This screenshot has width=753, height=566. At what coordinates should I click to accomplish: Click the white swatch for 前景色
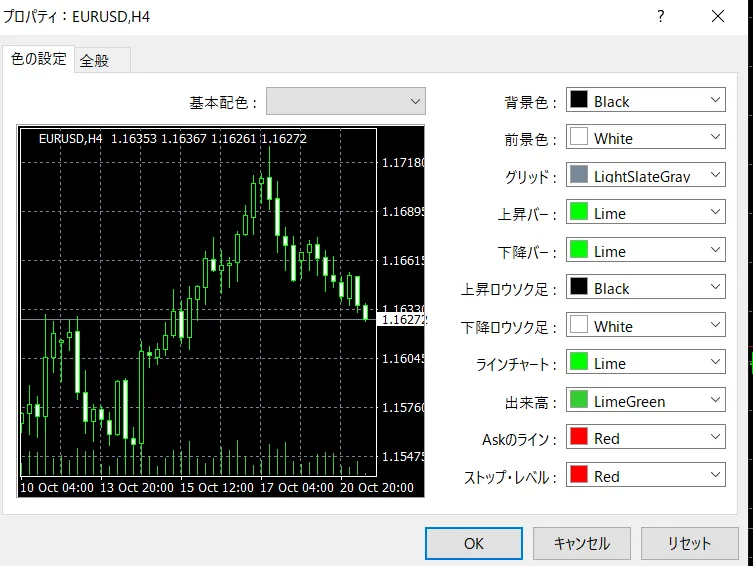pyautogui.click(x=579, y=137)
